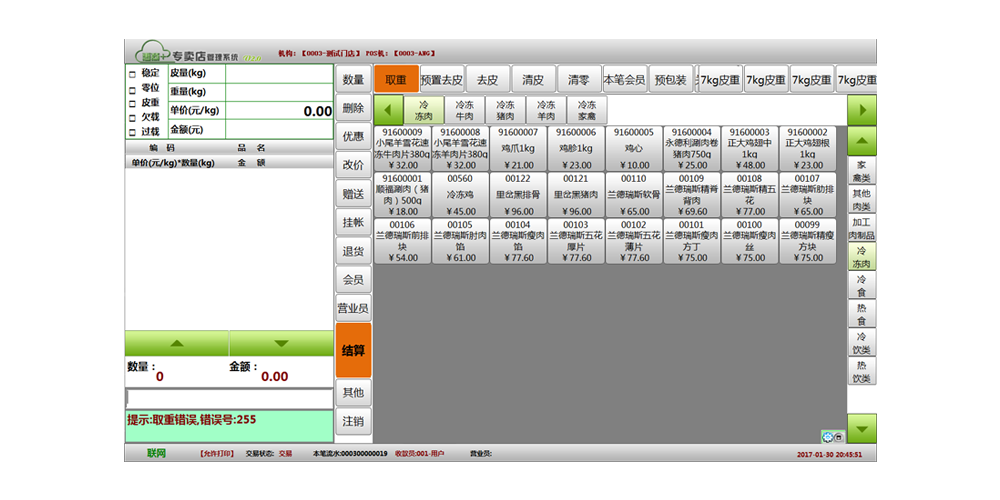The width and height of the screenshot is (1000, 500).
Task: Click the 改价 price change button
Action: 353,165
